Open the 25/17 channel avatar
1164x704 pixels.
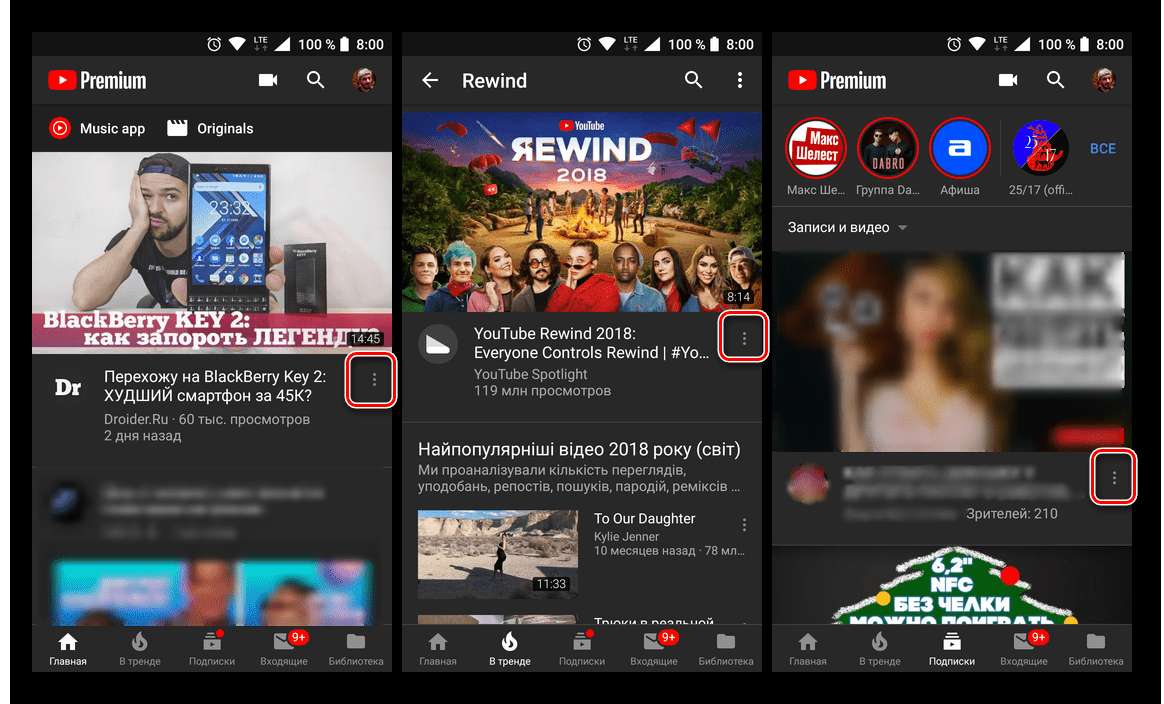click(x=1040, y=148)
